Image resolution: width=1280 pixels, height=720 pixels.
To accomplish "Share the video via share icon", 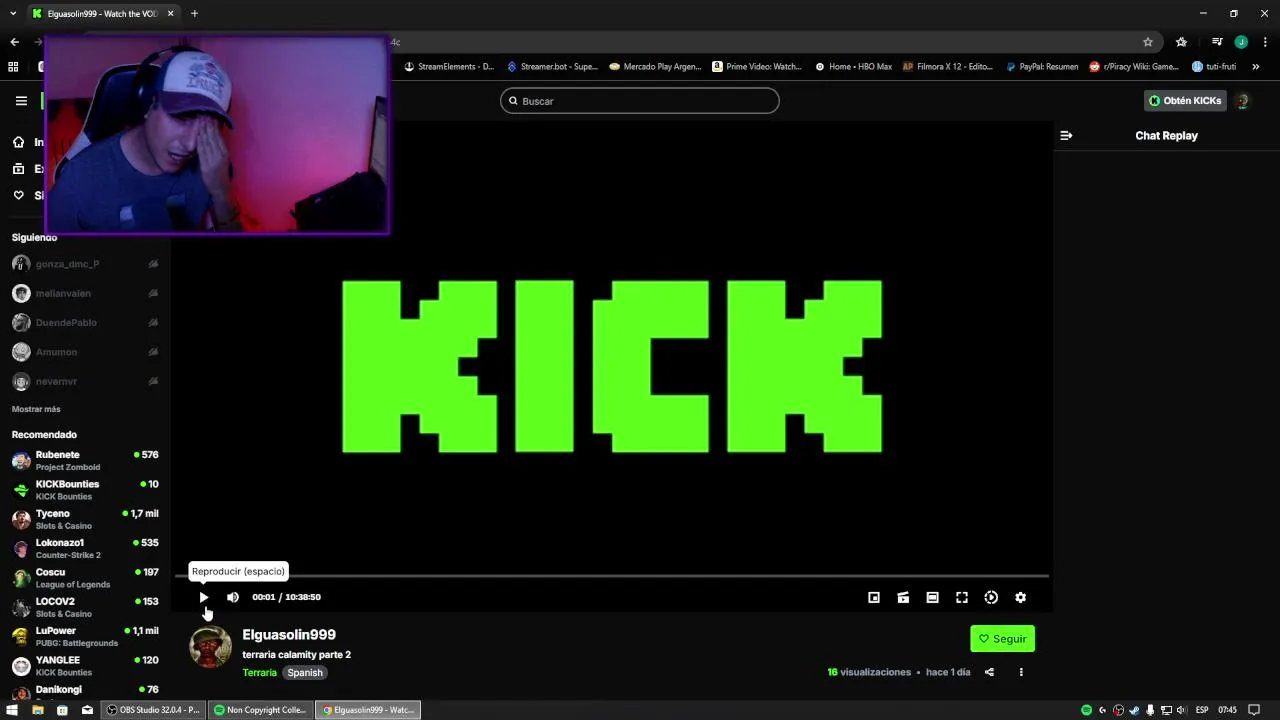I will 989,672.
